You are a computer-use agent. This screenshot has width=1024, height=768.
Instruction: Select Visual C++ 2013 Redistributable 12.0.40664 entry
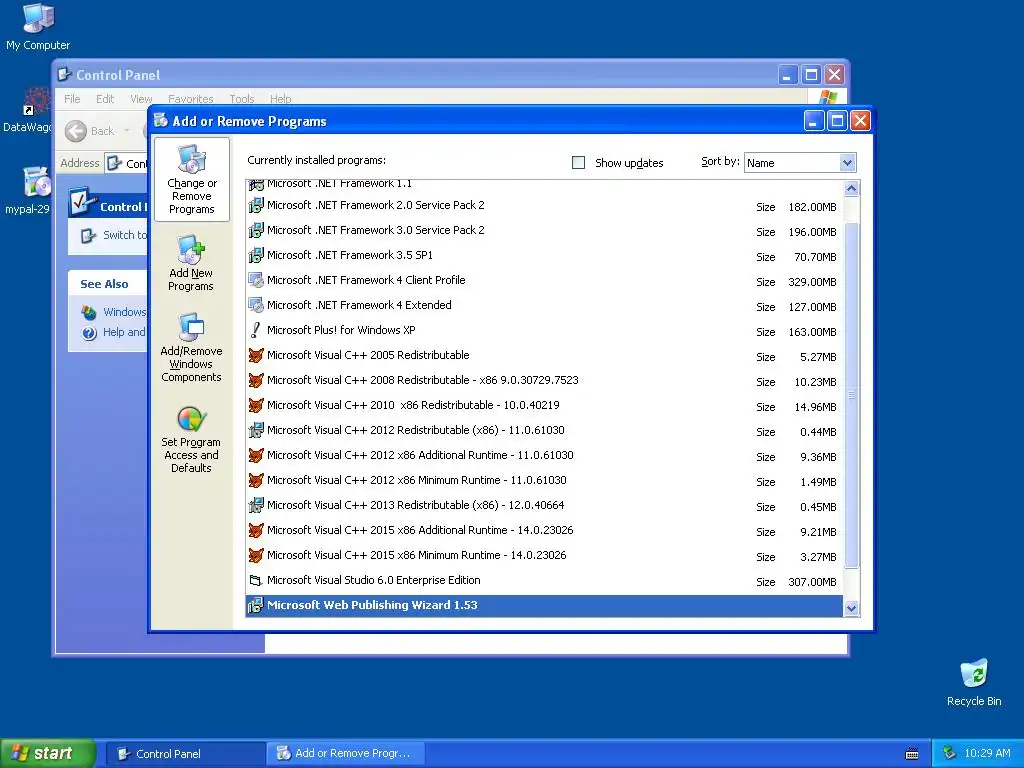[x=545, y=505]
